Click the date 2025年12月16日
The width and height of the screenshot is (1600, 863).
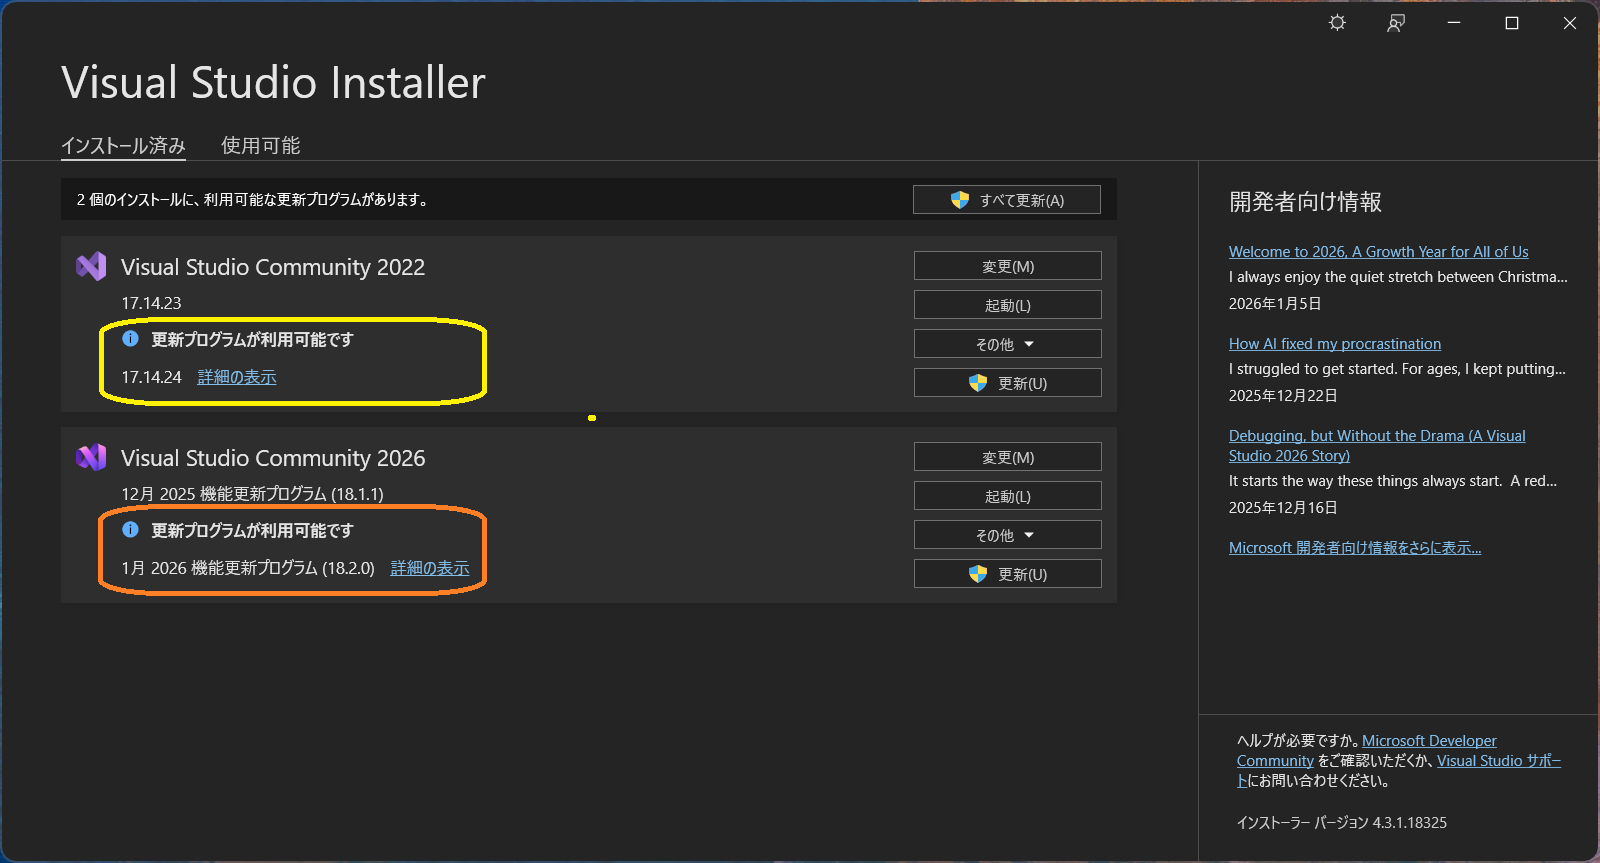(x=1283, y=508)
